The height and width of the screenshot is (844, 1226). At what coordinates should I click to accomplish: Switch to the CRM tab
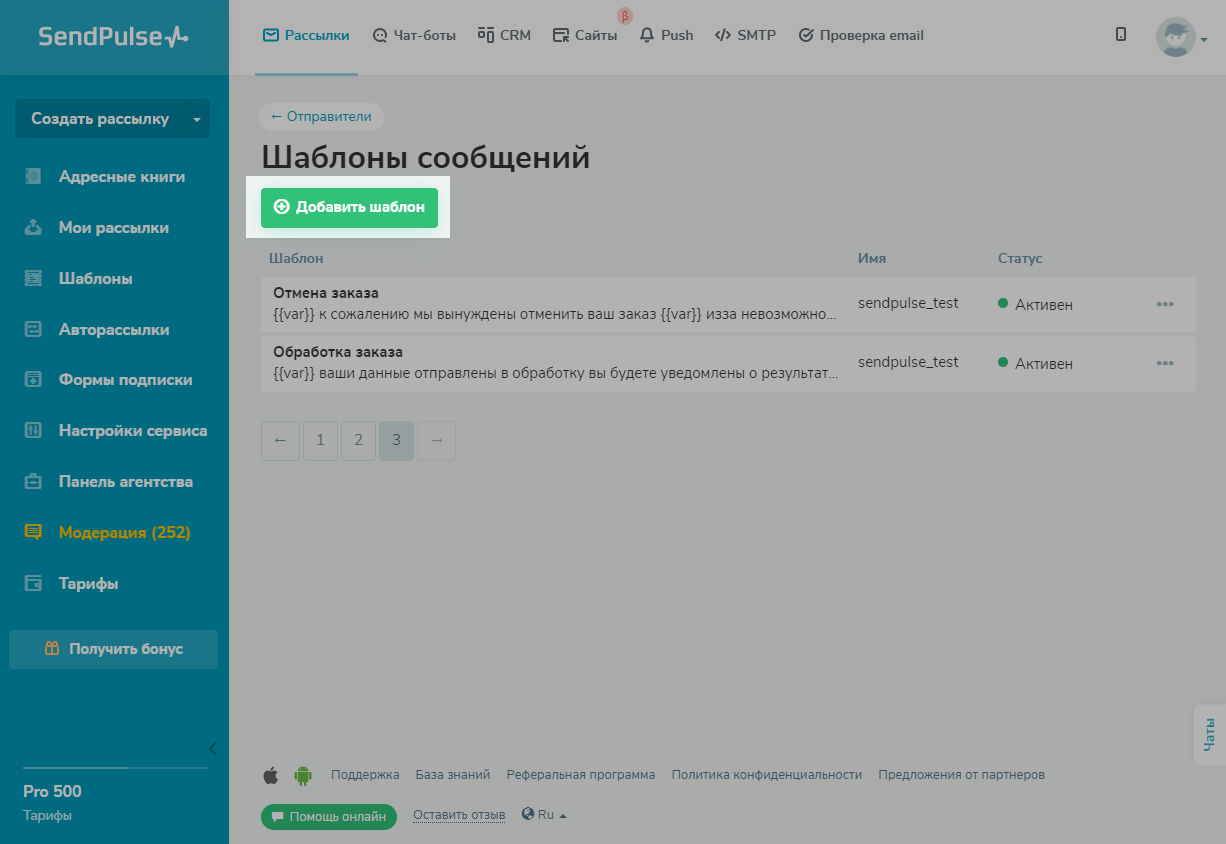coord(504,36)
